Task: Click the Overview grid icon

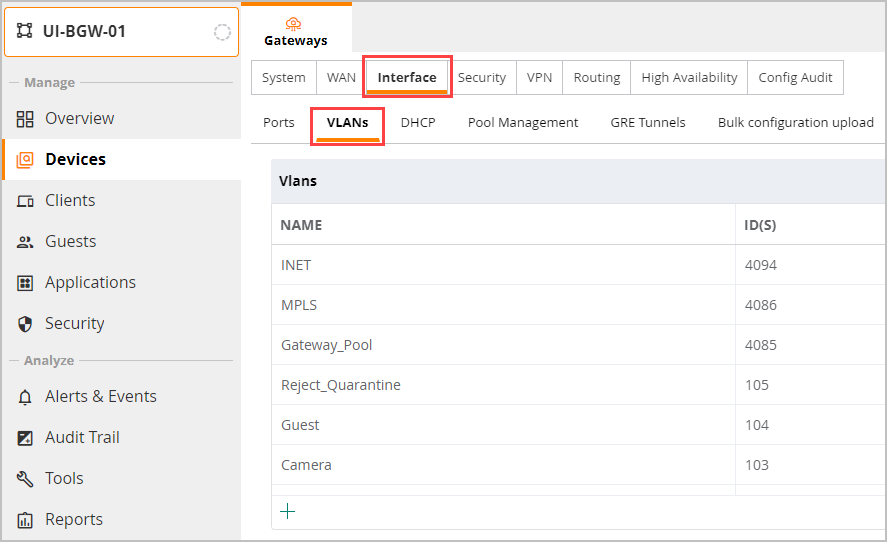Action: [x=25, y=119]
